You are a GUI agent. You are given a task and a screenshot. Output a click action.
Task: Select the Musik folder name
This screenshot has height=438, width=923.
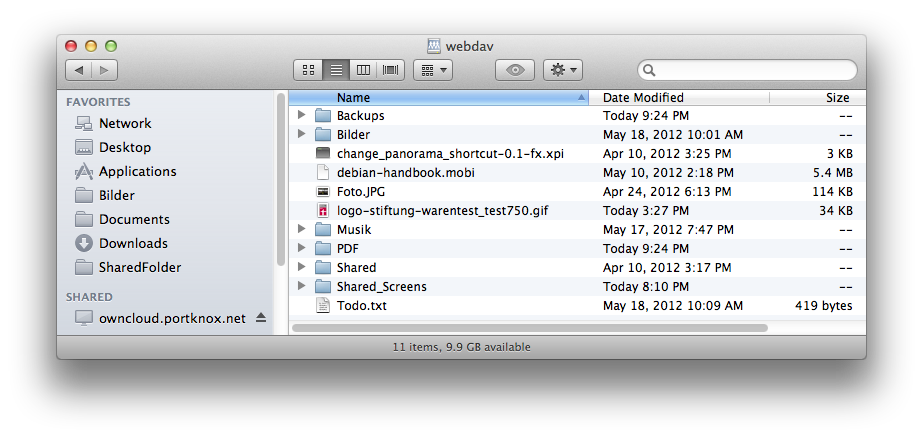(x=354, y=230)
